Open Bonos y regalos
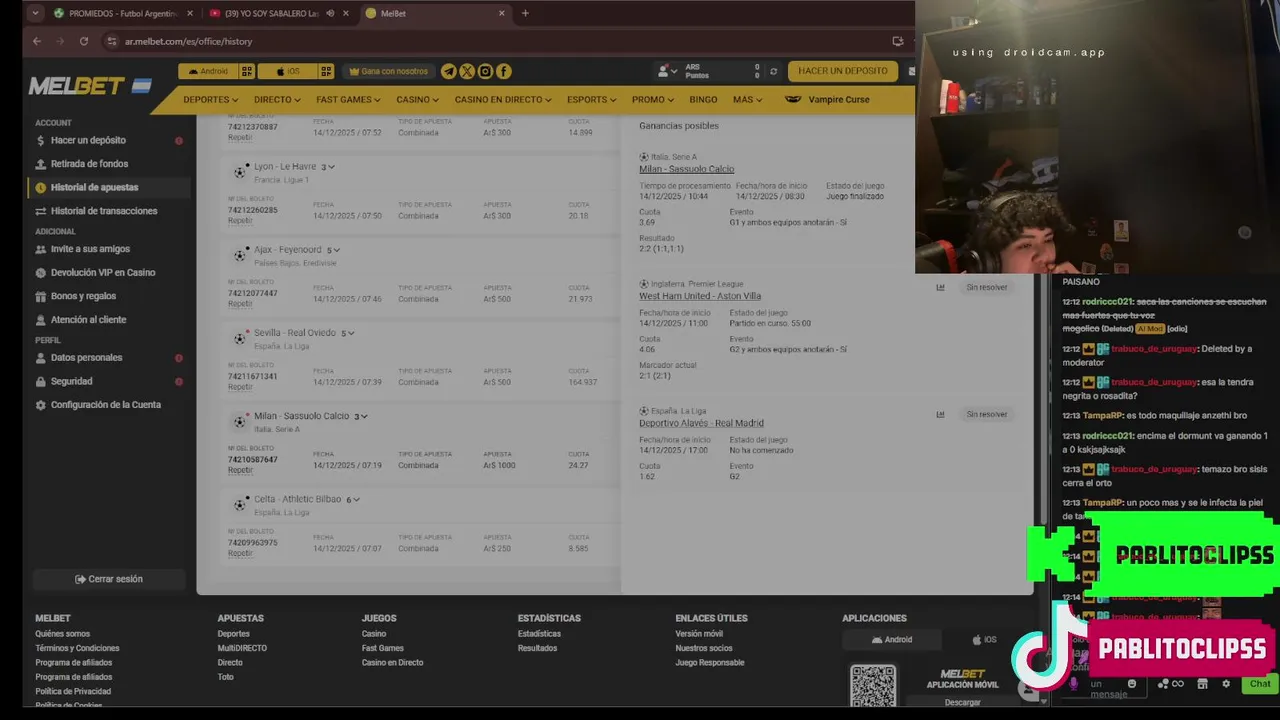 tap(83, 296)
